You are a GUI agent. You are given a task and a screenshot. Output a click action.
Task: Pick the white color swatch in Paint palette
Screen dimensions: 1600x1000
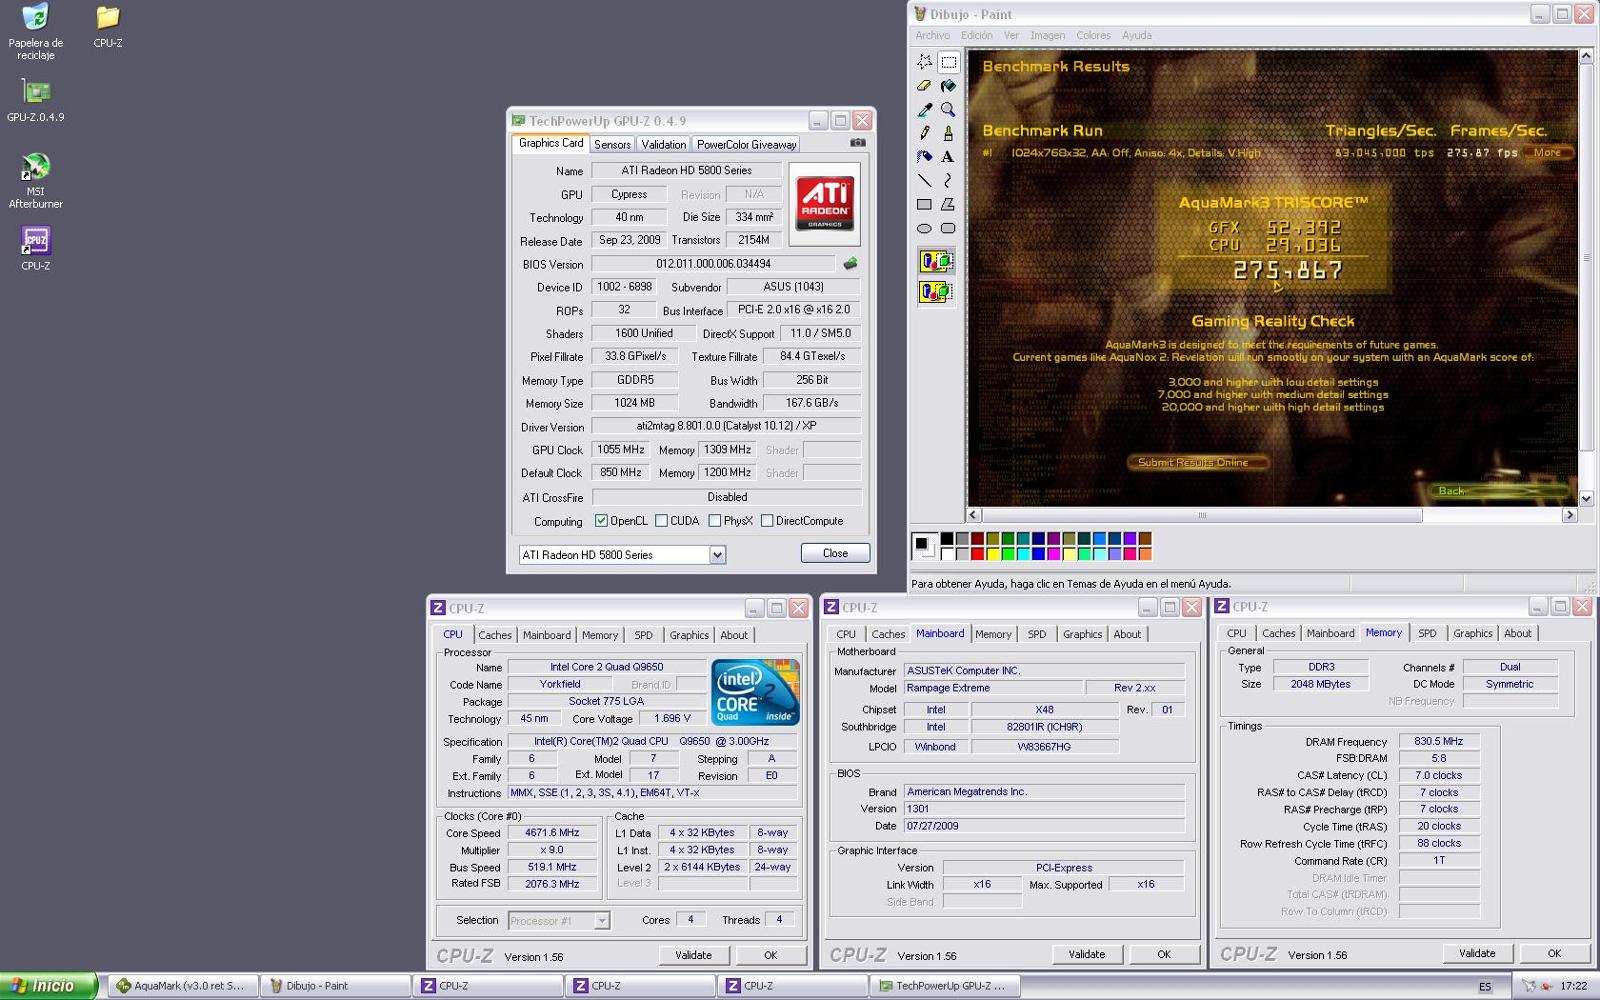tap(947, 554)
